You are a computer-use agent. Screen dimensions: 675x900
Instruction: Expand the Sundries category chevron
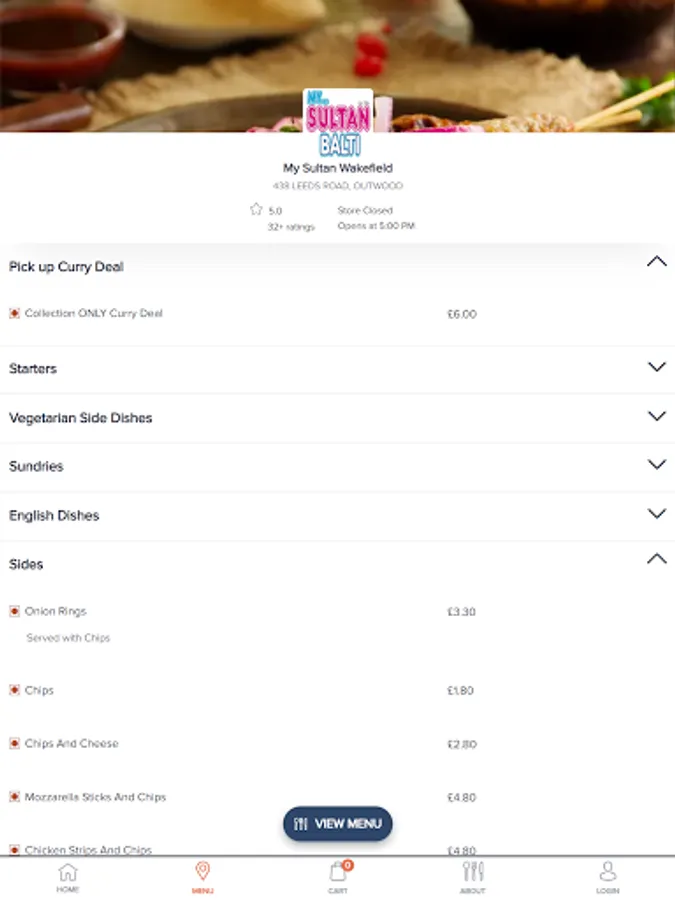pos(656,465)
